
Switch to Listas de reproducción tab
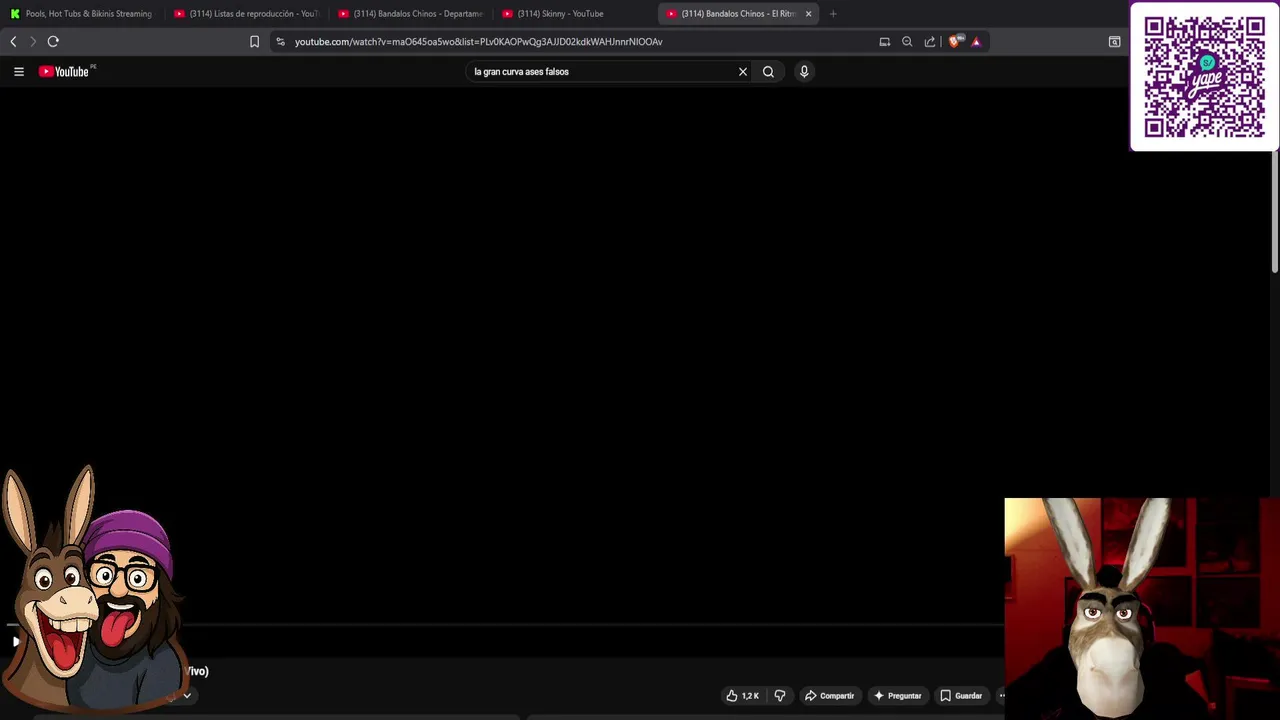coord(246,13)
